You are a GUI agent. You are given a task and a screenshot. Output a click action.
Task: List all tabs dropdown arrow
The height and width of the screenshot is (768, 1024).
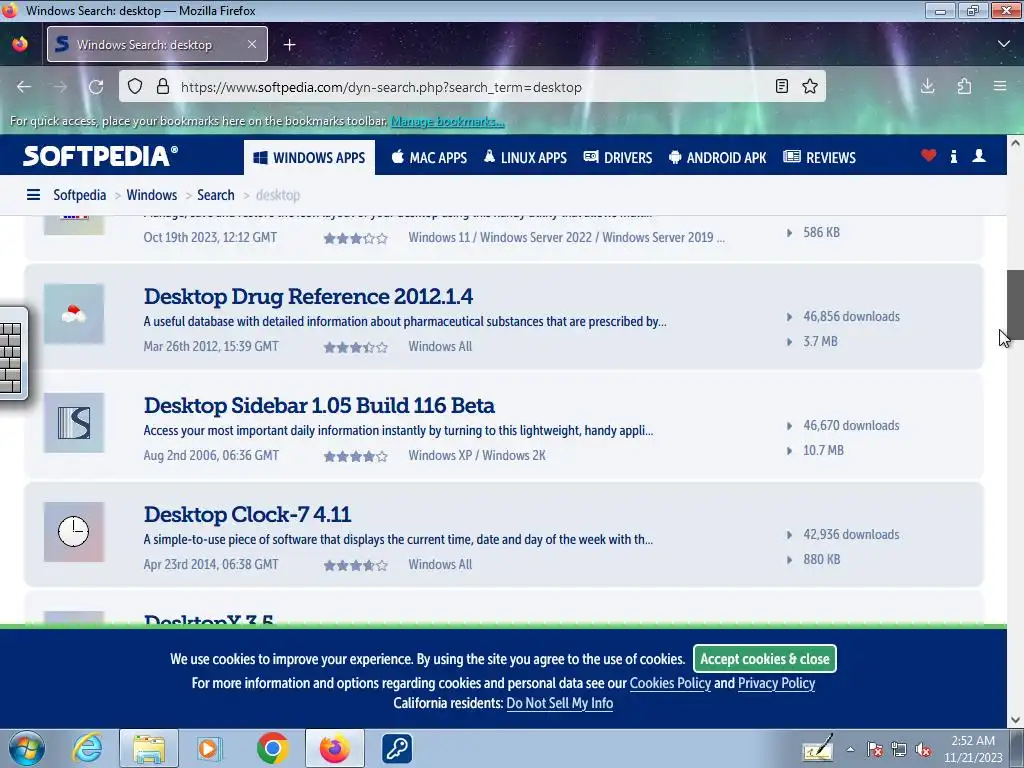click(1004, 44)
